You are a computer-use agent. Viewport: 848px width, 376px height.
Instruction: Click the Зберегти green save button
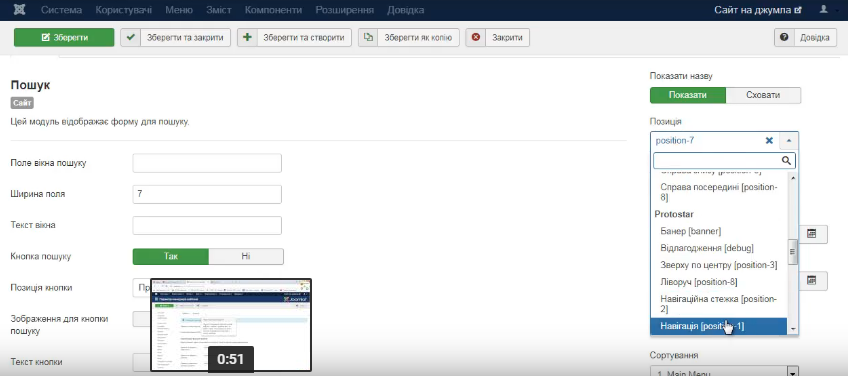(x=64, y=37)
